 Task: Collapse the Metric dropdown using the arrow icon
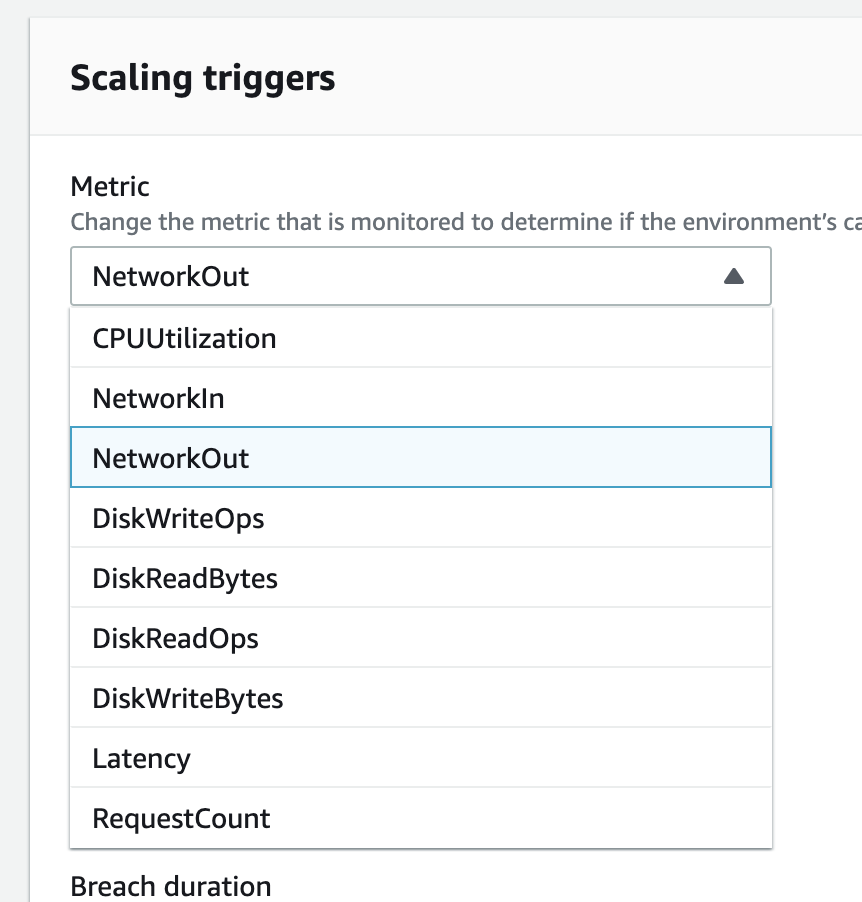(x=733, y=277)
